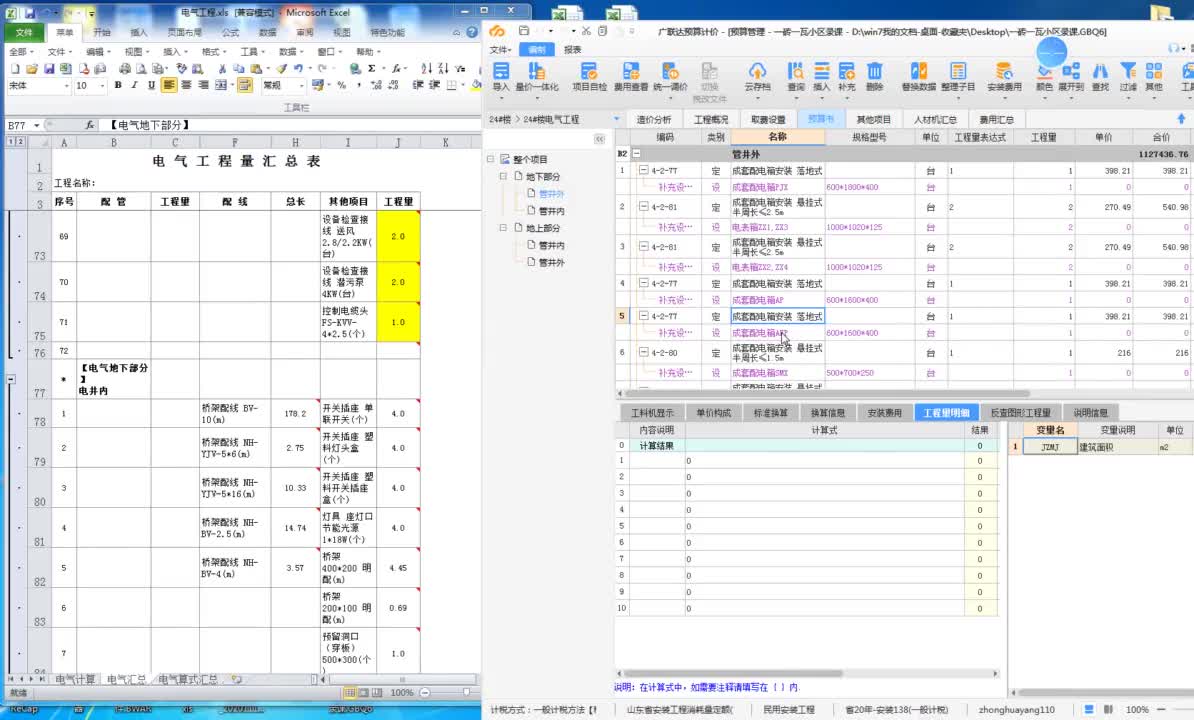Toggle Excel align-left button
This screenshot has height=720, width=1194.
(x=169, y=85)
